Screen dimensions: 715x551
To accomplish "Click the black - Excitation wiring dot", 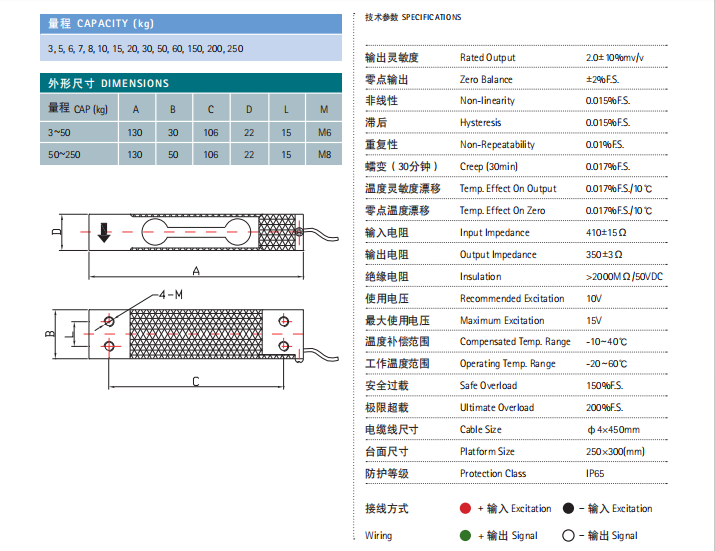I will [568, 508].
